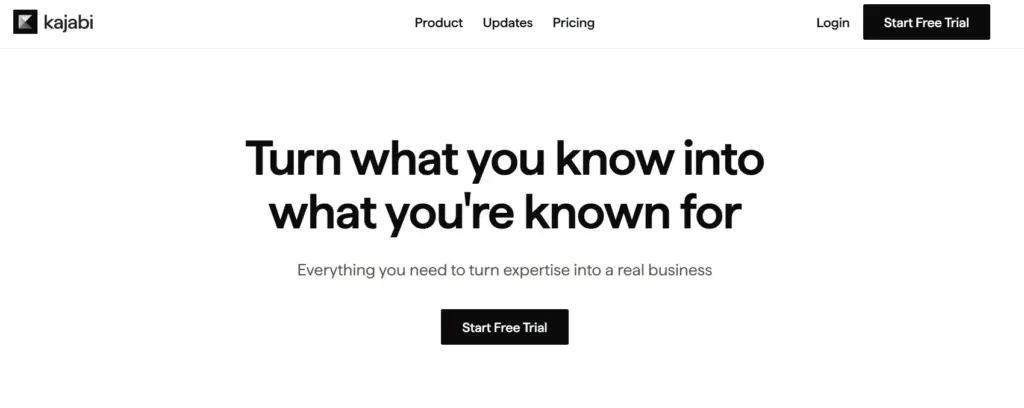
Task: Choose Updates from the navigation bar
Action: point(507,23)
